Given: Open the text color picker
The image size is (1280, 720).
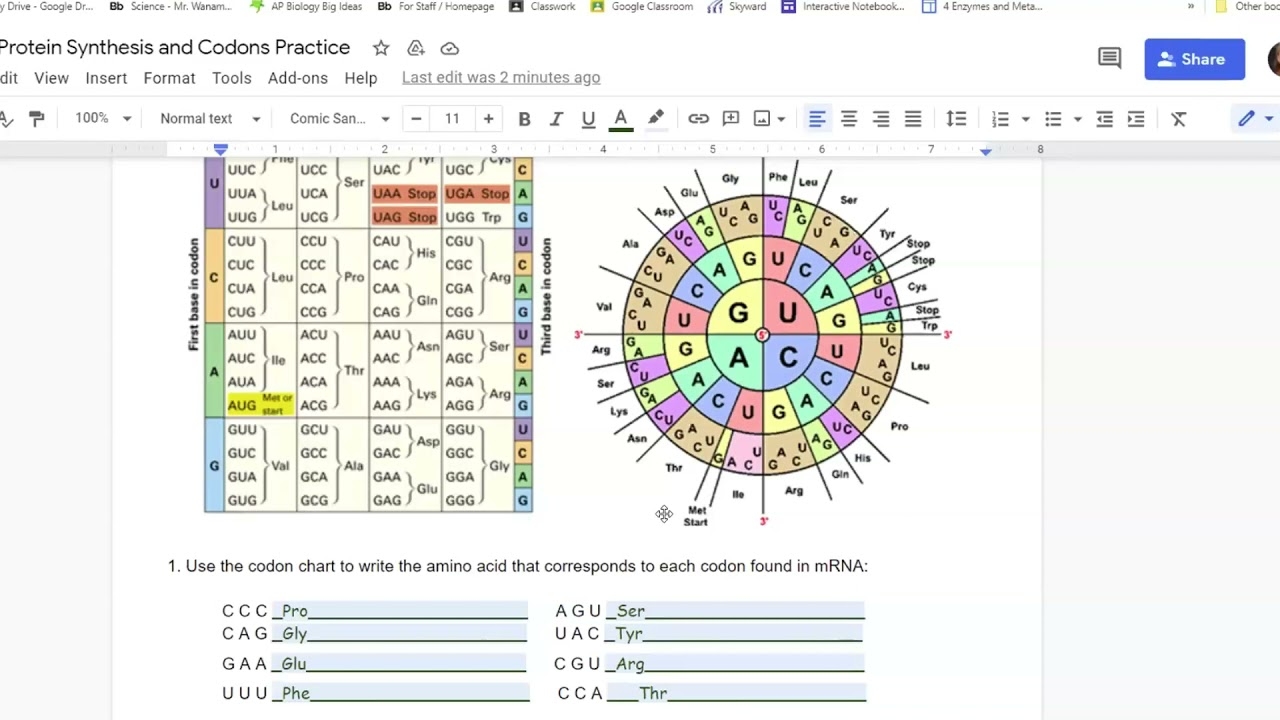Looking at the screenshot, I should (621, 118).
